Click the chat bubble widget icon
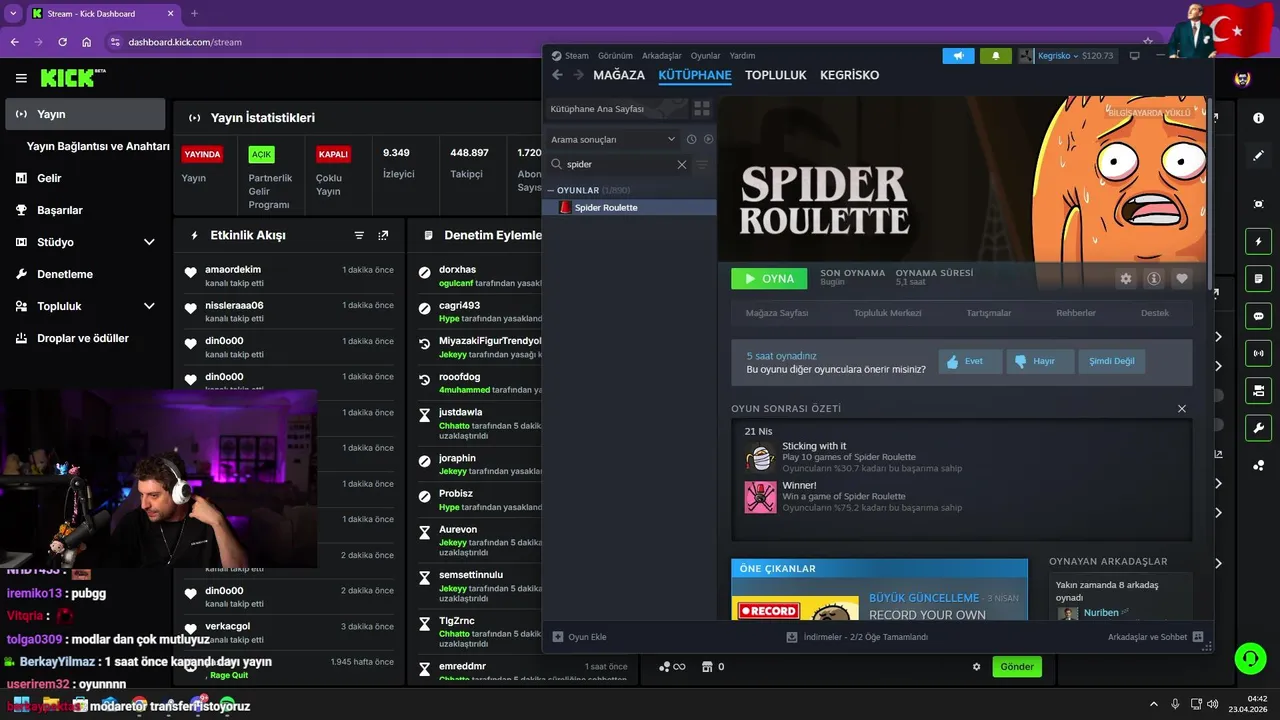The width and height of the screenshot is (1280, 720). tap(1258, 315)
